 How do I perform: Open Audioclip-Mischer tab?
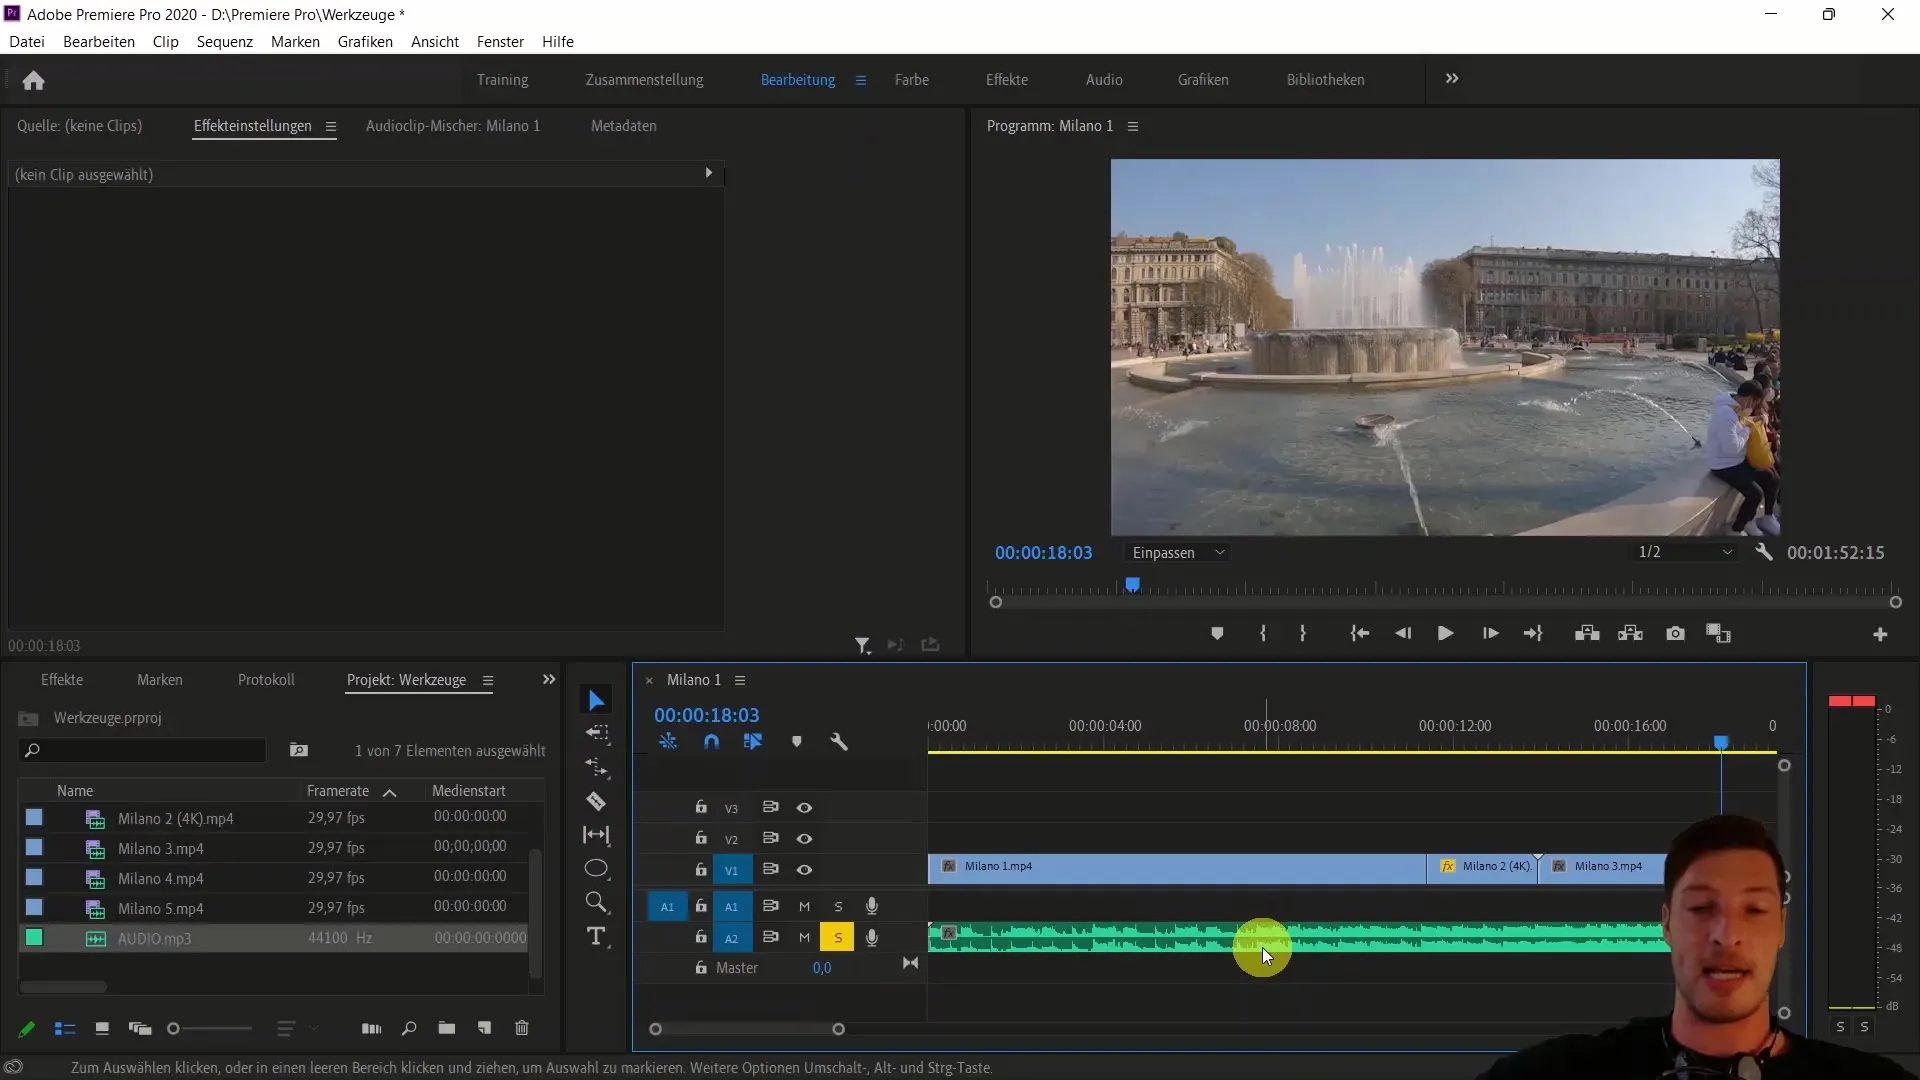tap(453, 126)
